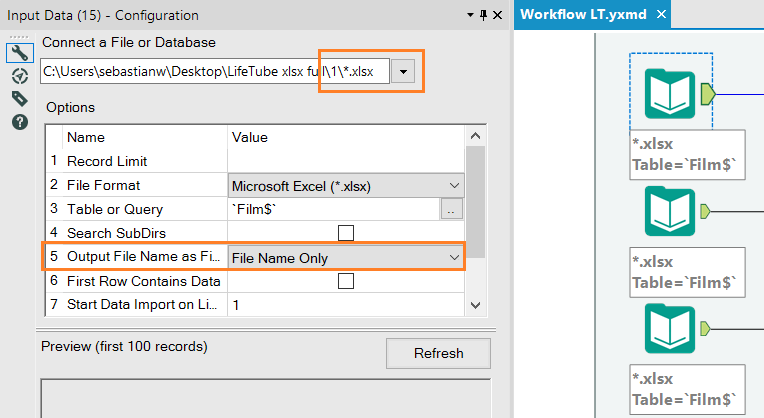This screenshot has width=764, height=418.
Task: Expand the file path dropdown arrow
Action: tap(403, 72)
